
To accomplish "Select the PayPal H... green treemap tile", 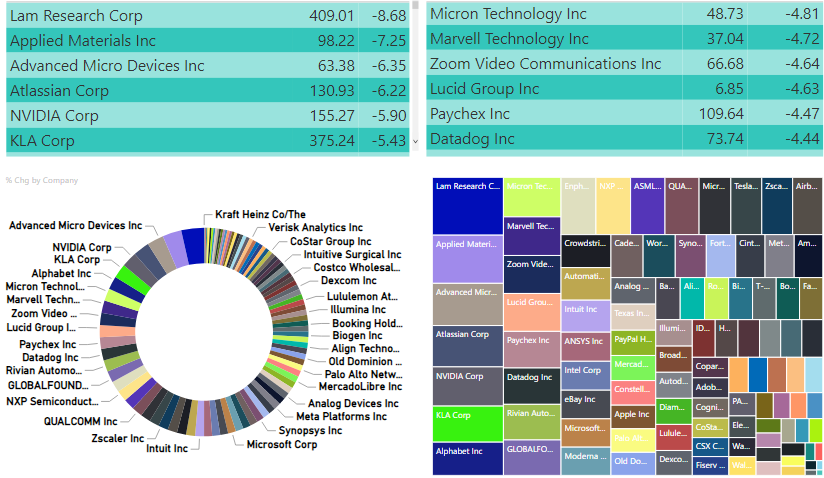I will pyautogui.click(x=633, y=343).
